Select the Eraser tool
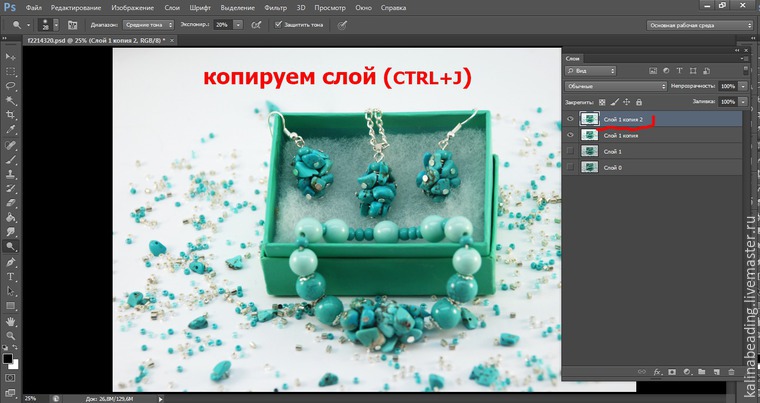Image resolution: width=760 pixels, height=403 pixels. 10,203
